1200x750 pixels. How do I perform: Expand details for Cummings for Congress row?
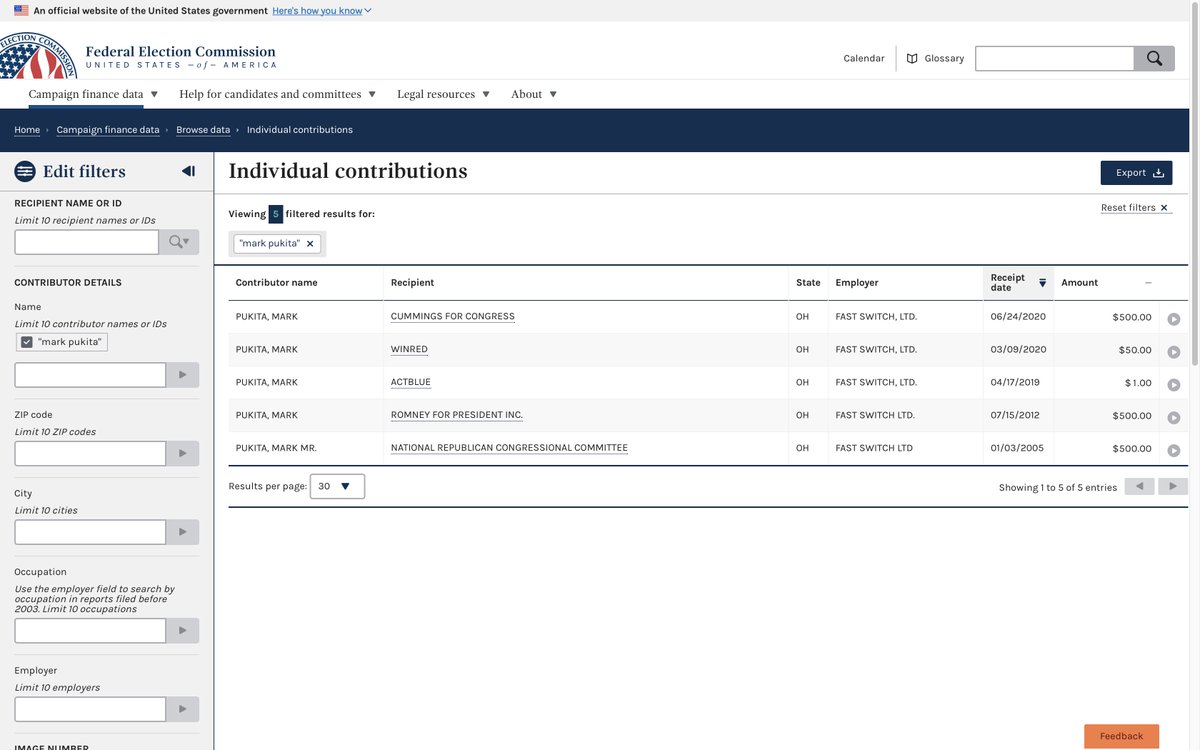1174,319
